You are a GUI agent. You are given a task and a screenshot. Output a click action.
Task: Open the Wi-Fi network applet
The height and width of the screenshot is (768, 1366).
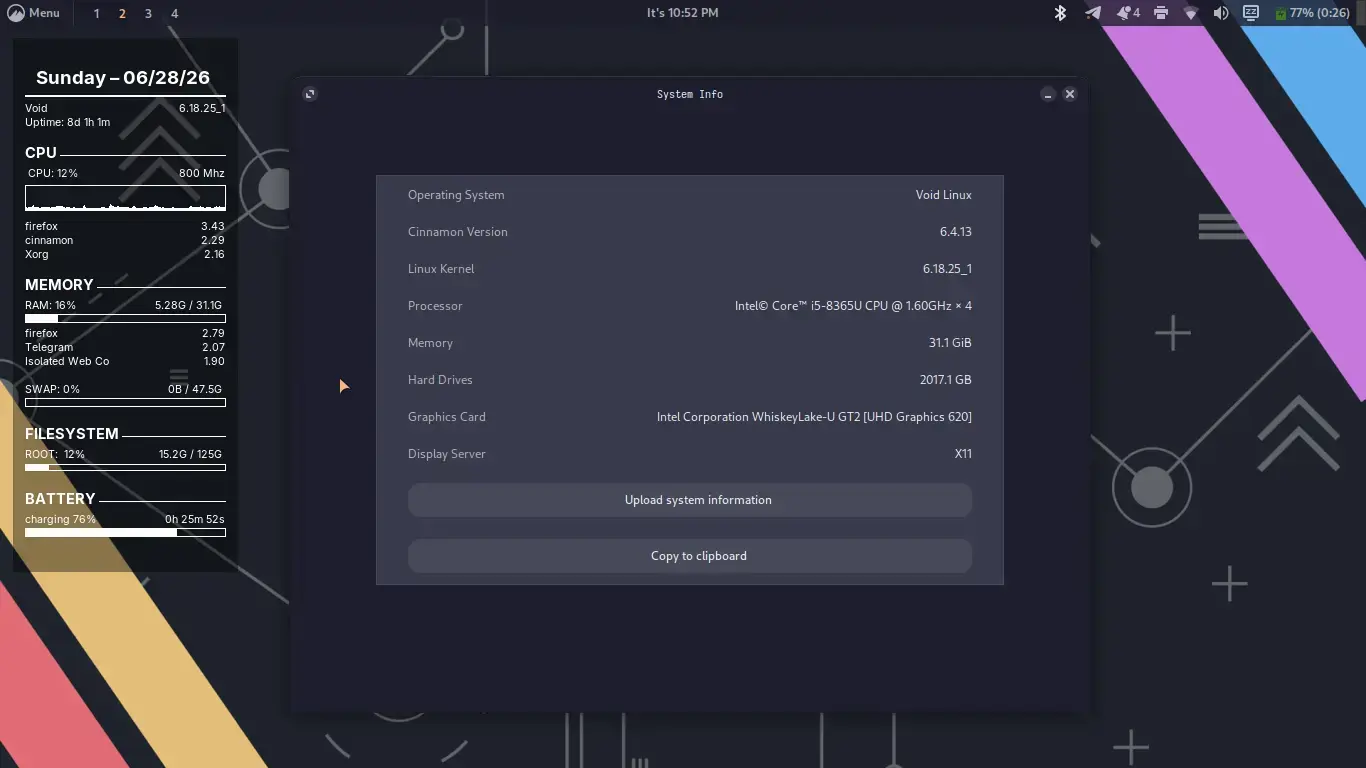point(1190,13)
